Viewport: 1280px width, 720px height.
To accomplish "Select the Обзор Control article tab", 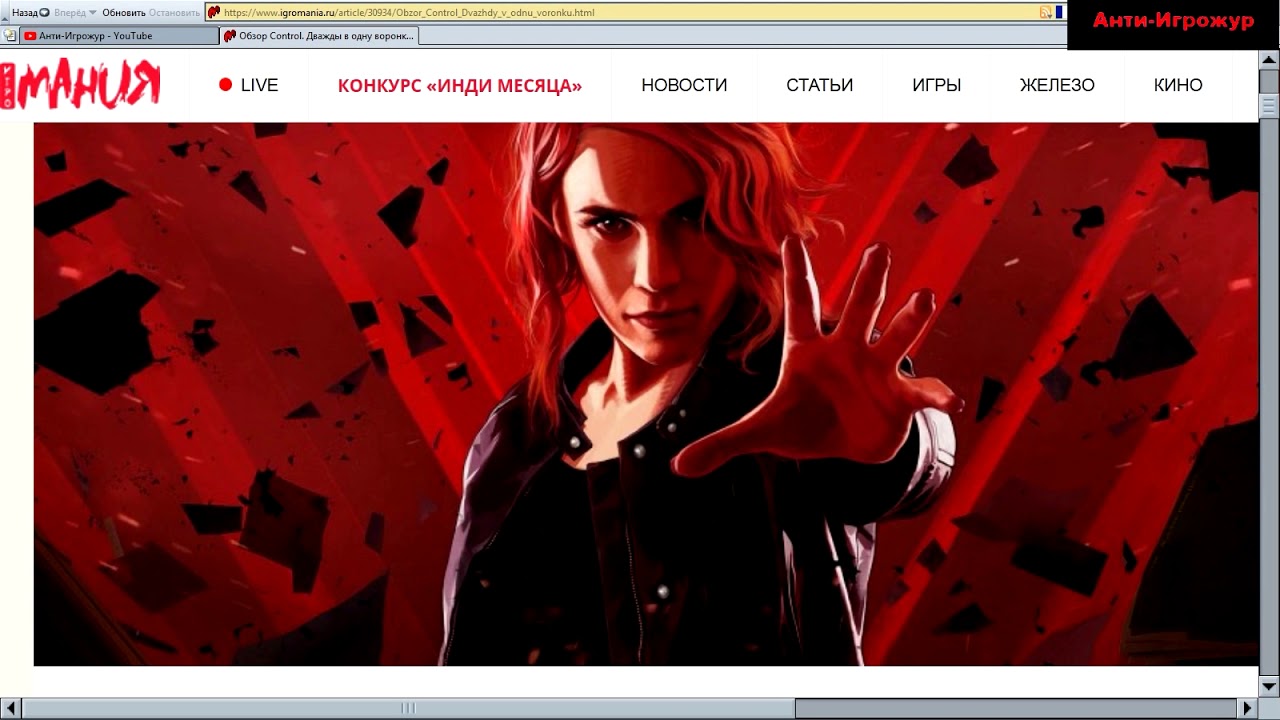I will pyautogui.click(x=318, y=35).
